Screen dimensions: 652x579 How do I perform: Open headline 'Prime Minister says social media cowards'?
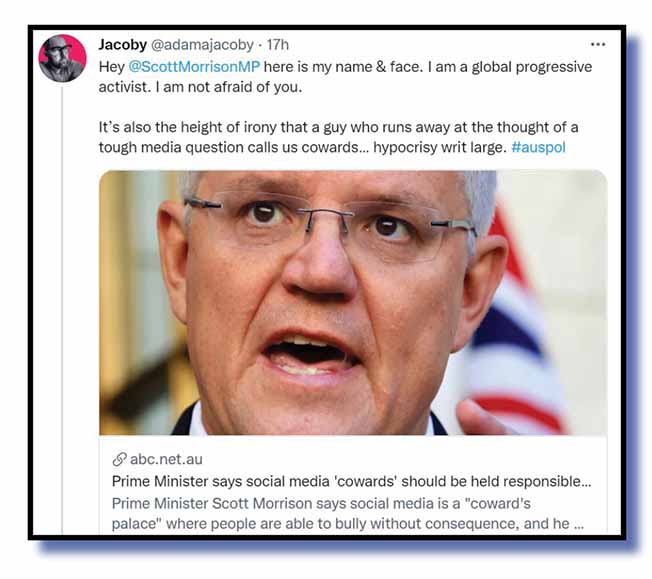351,481
